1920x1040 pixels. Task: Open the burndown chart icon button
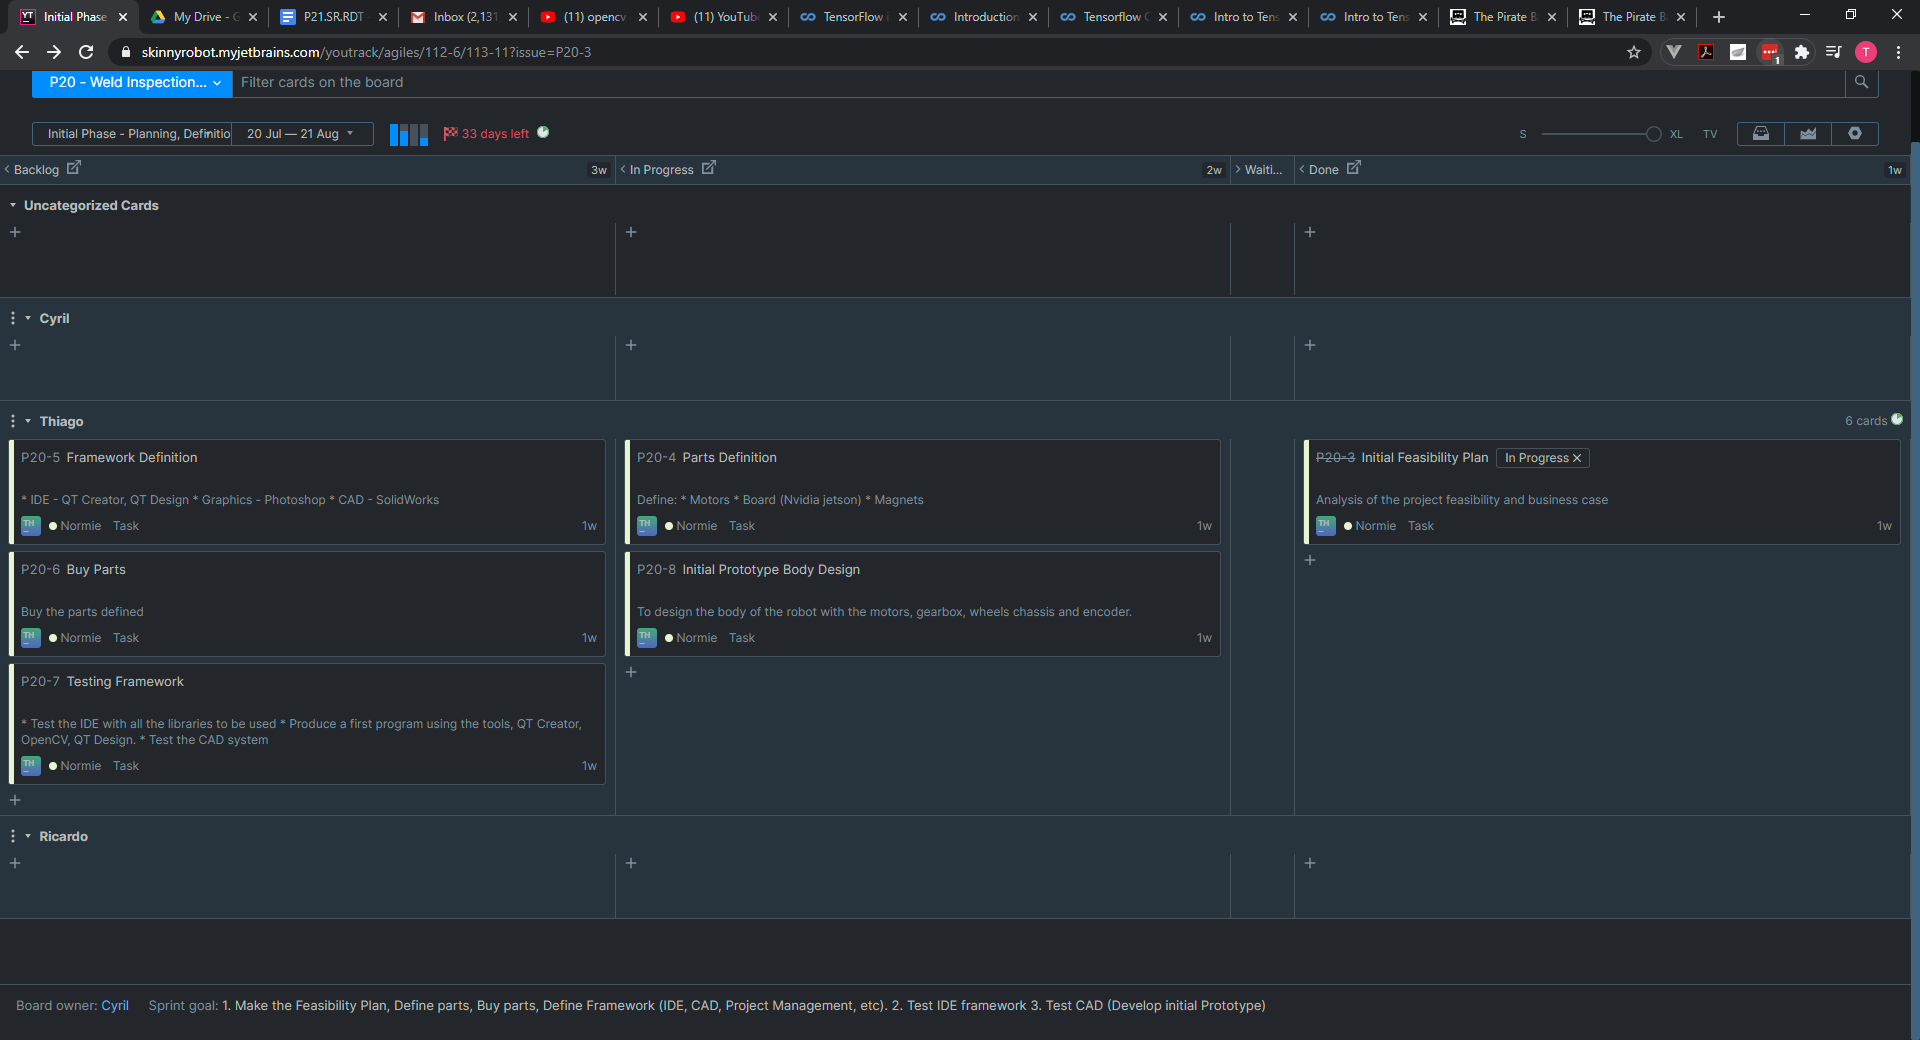coord(1807,134)
